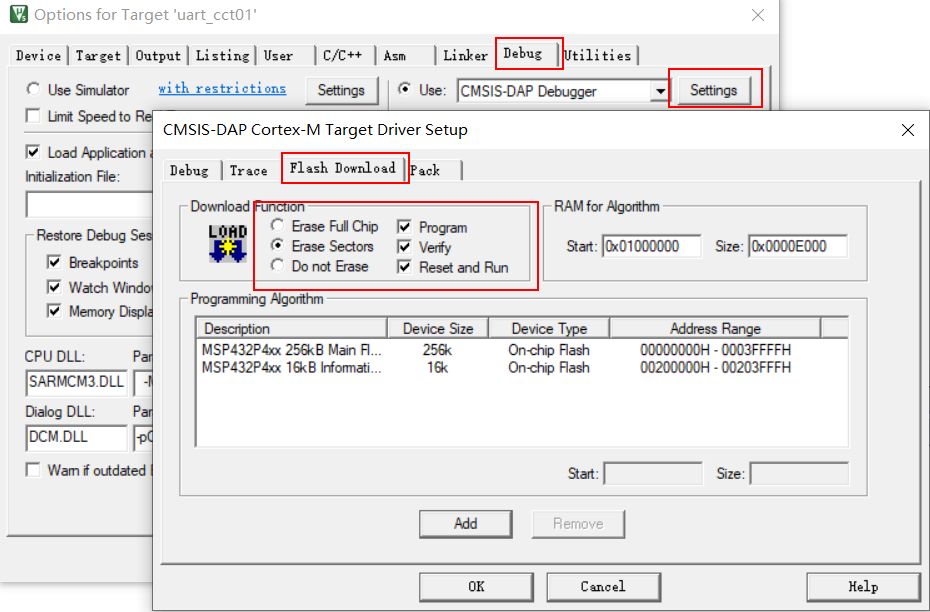The image size is (930, 612).
Task: Click the address range 00200000H - 00203FFFH
Action: tap(715, 368)
